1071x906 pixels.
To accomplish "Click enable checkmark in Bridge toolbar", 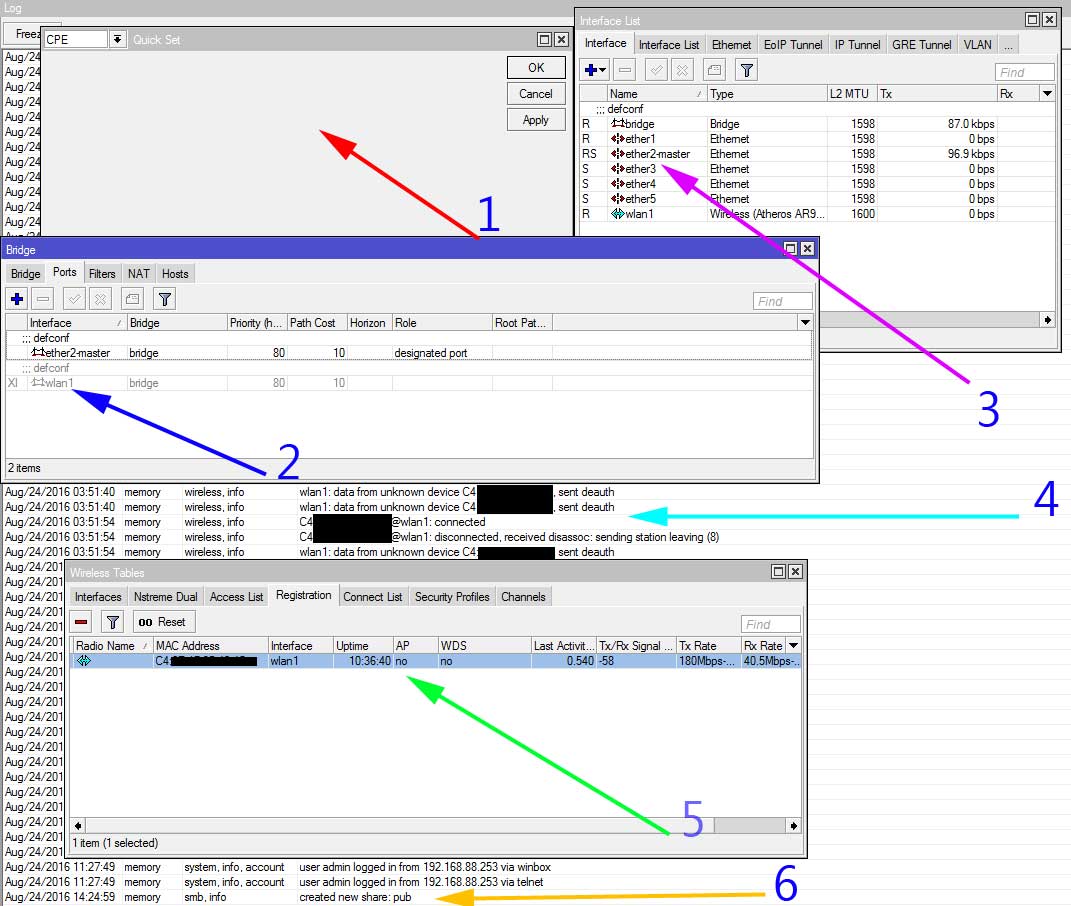I will click(x=74, y=299).
